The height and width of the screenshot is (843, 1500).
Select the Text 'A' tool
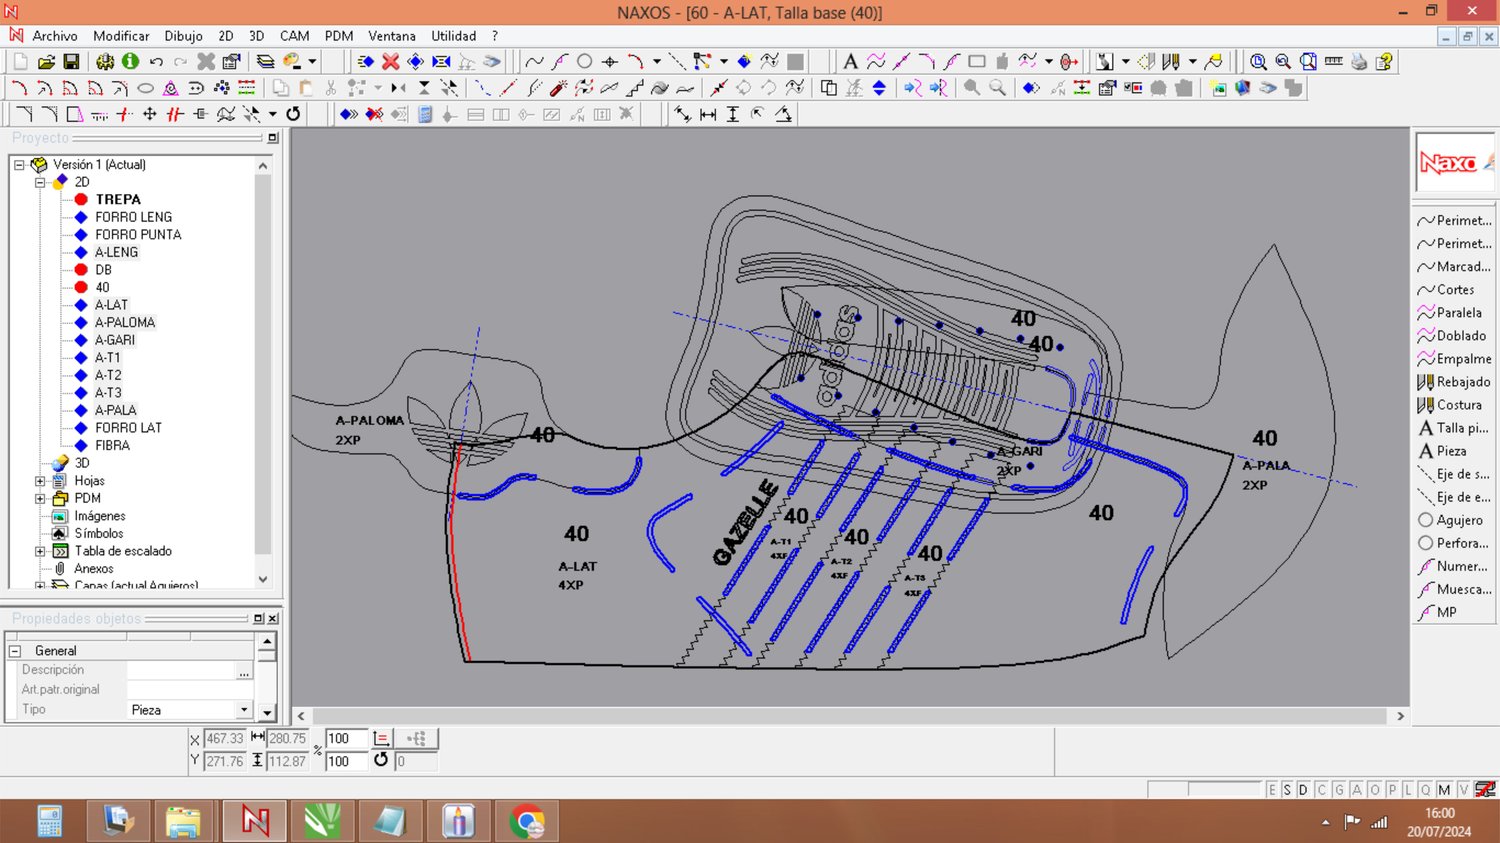(850, 62)
